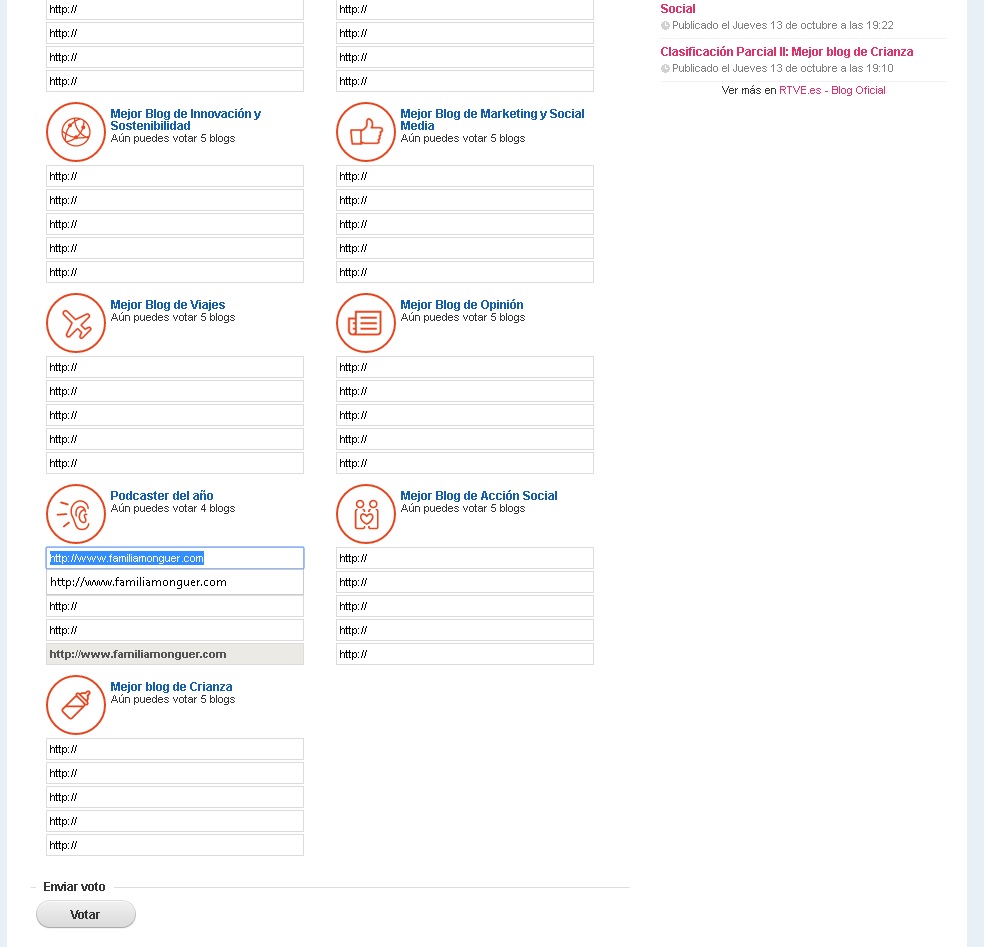Screen dimensions: 984x947
Task: Click the people icon for Acción Social
Action: click(366, 514)
